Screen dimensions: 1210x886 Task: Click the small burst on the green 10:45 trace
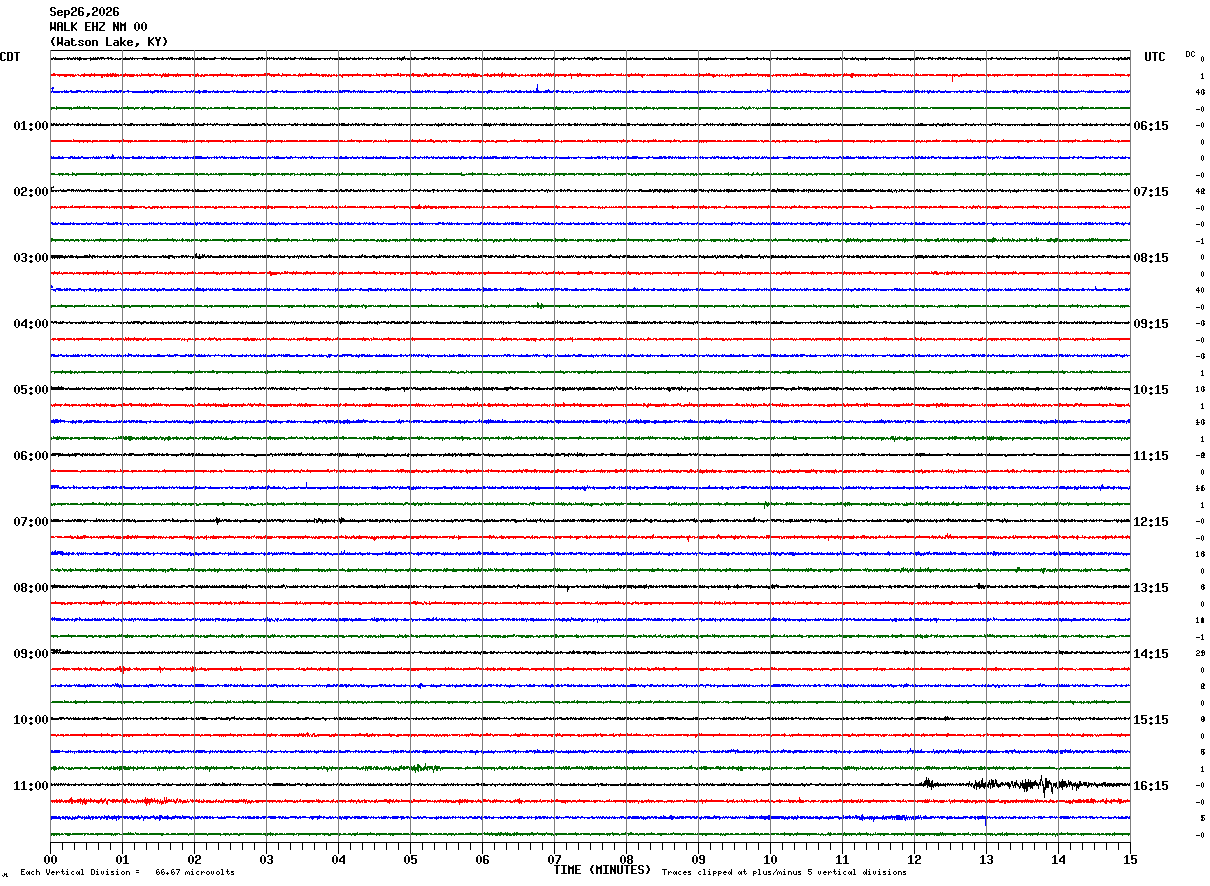(424, 768)
